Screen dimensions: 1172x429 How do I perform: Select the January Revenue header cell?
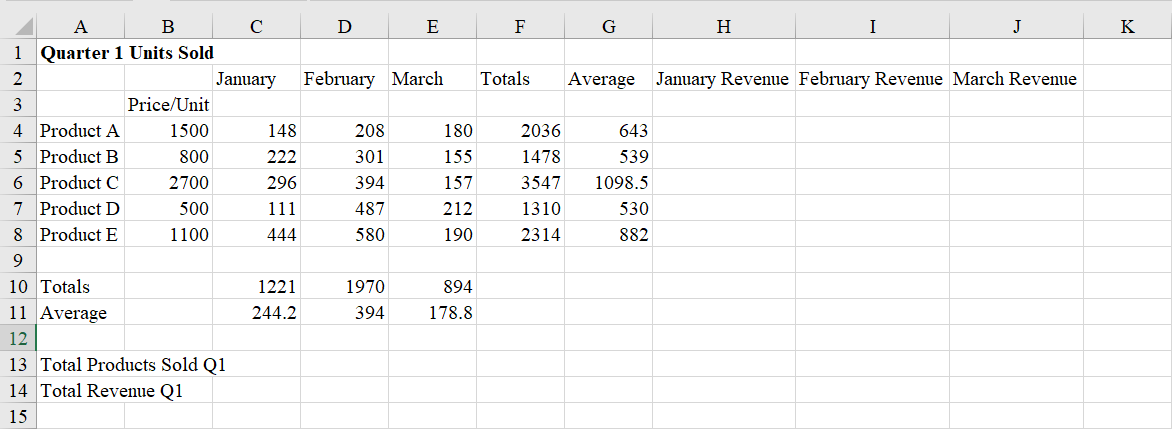pyautogui.click(x=723, y=78)
